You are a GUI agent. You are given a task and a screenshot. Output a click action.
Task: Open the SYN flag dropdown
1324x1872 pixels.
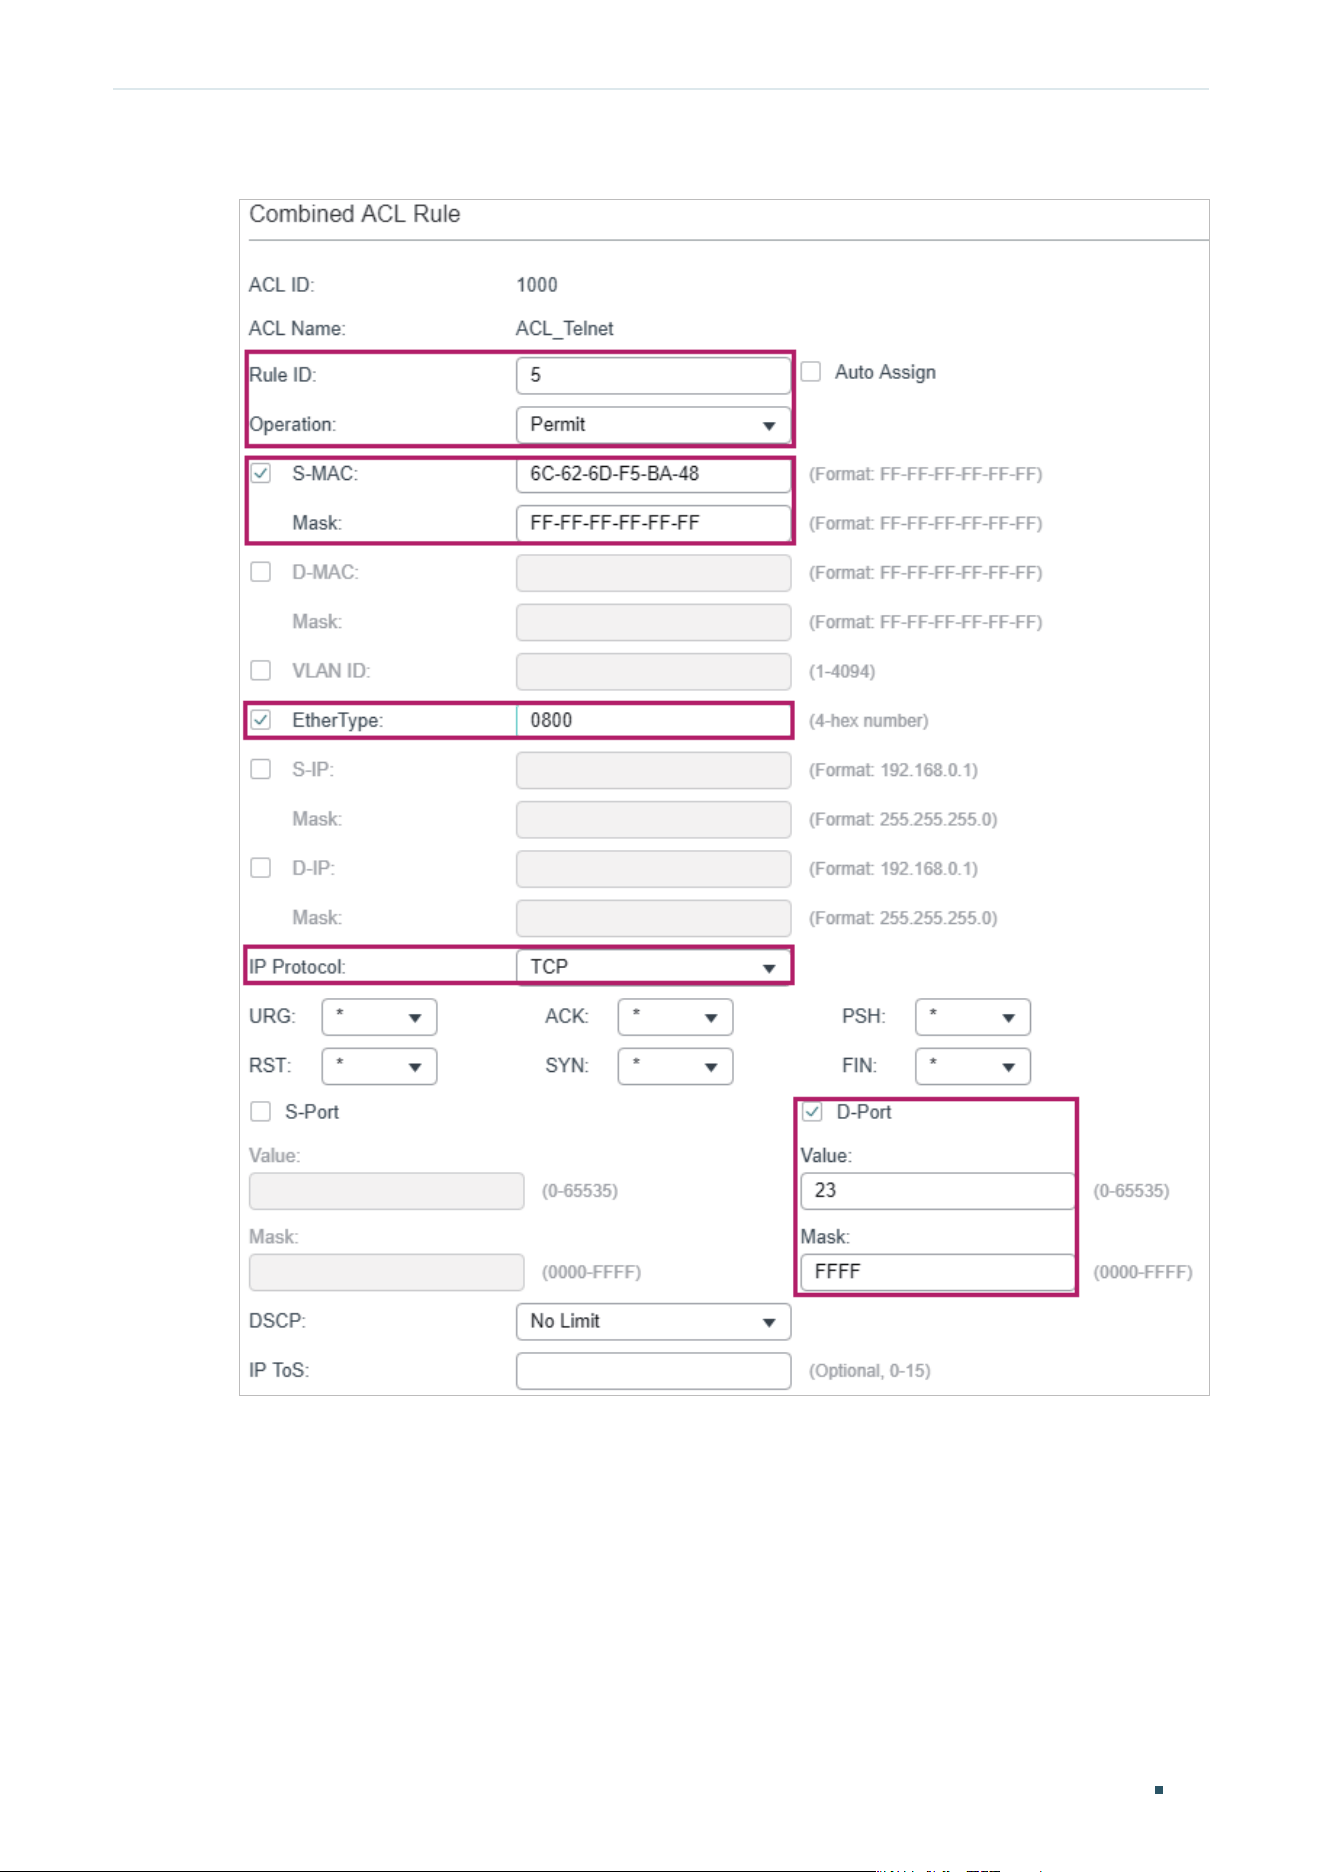click(675, 1066)
